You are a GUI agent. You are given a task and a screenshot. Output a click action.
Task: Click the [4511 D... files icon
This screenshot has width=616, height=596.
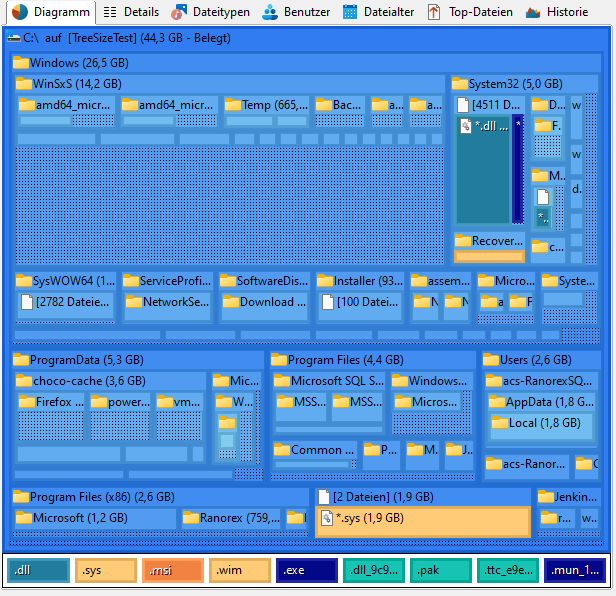pos(463,105)
